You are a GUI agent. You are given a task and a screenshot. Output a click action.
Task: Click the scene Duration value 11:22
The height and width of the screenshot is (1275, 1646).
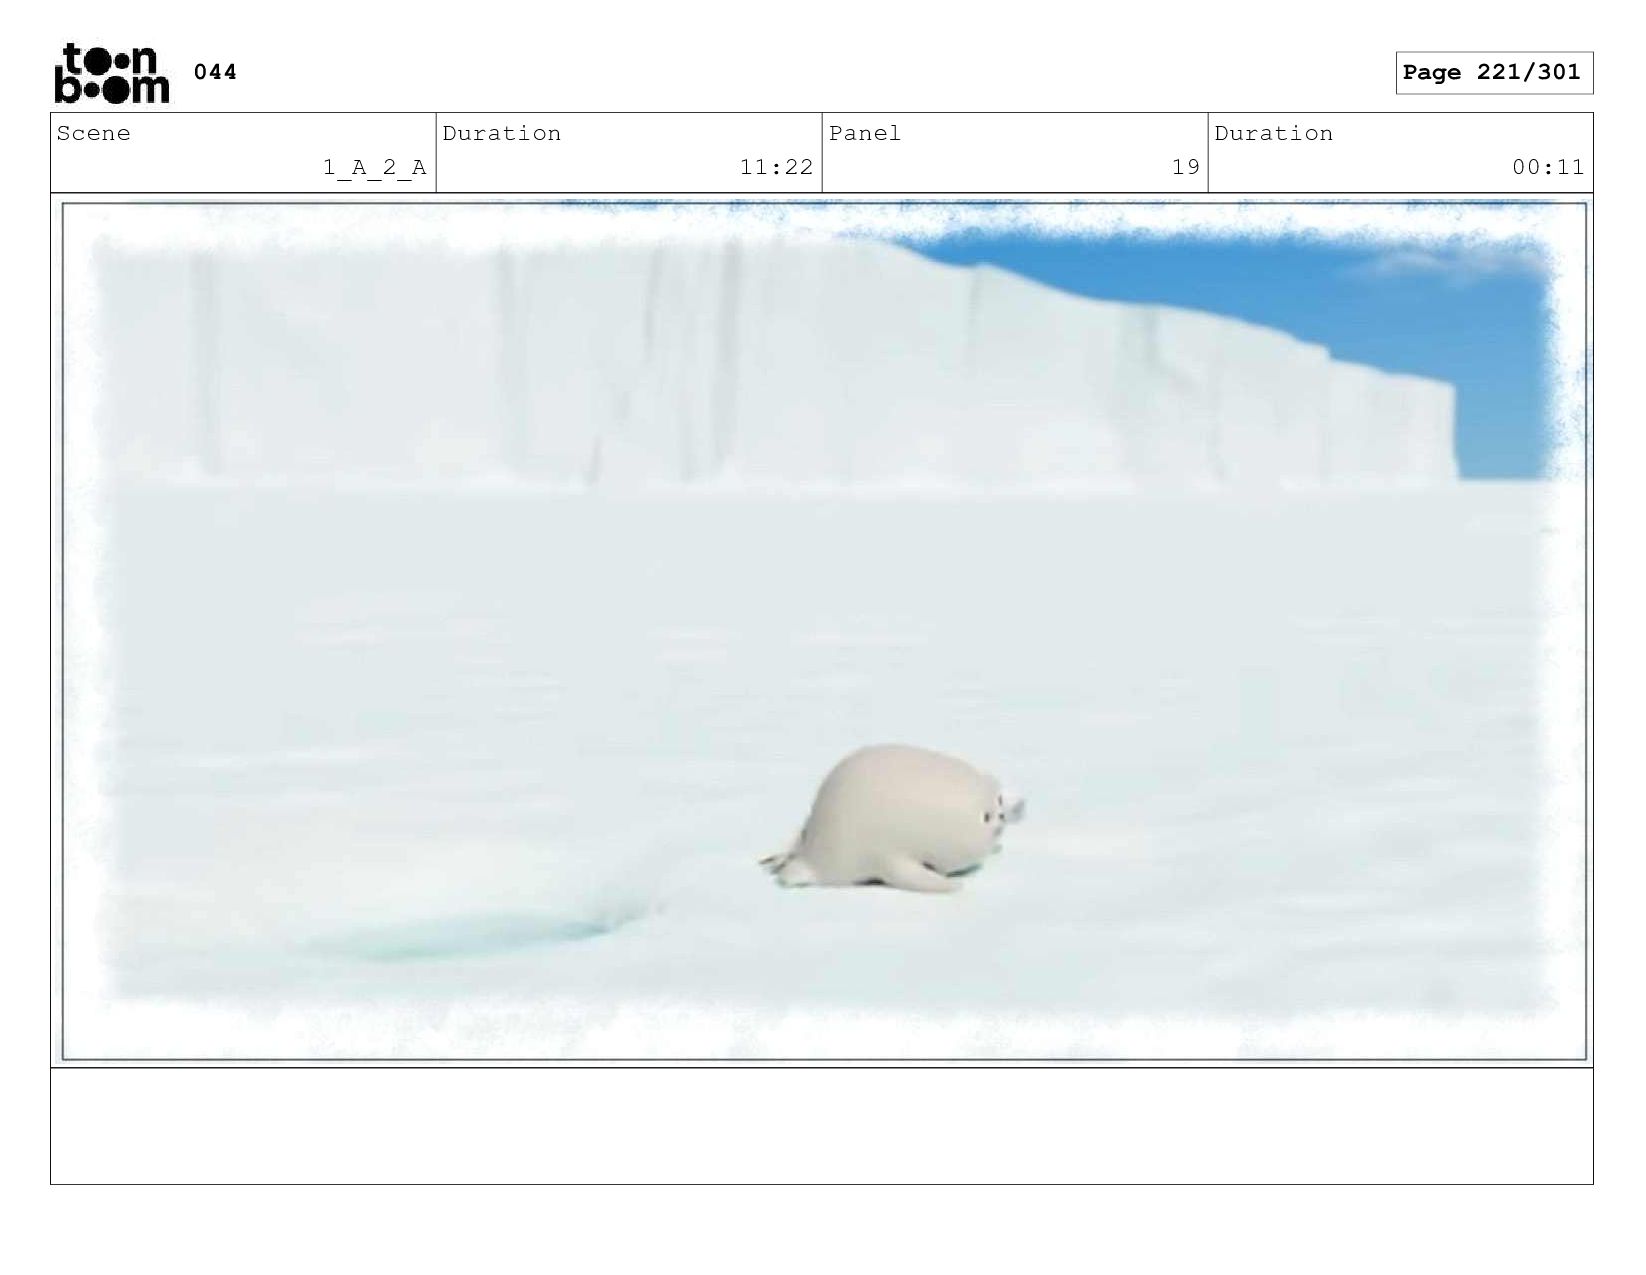(776, 167)
